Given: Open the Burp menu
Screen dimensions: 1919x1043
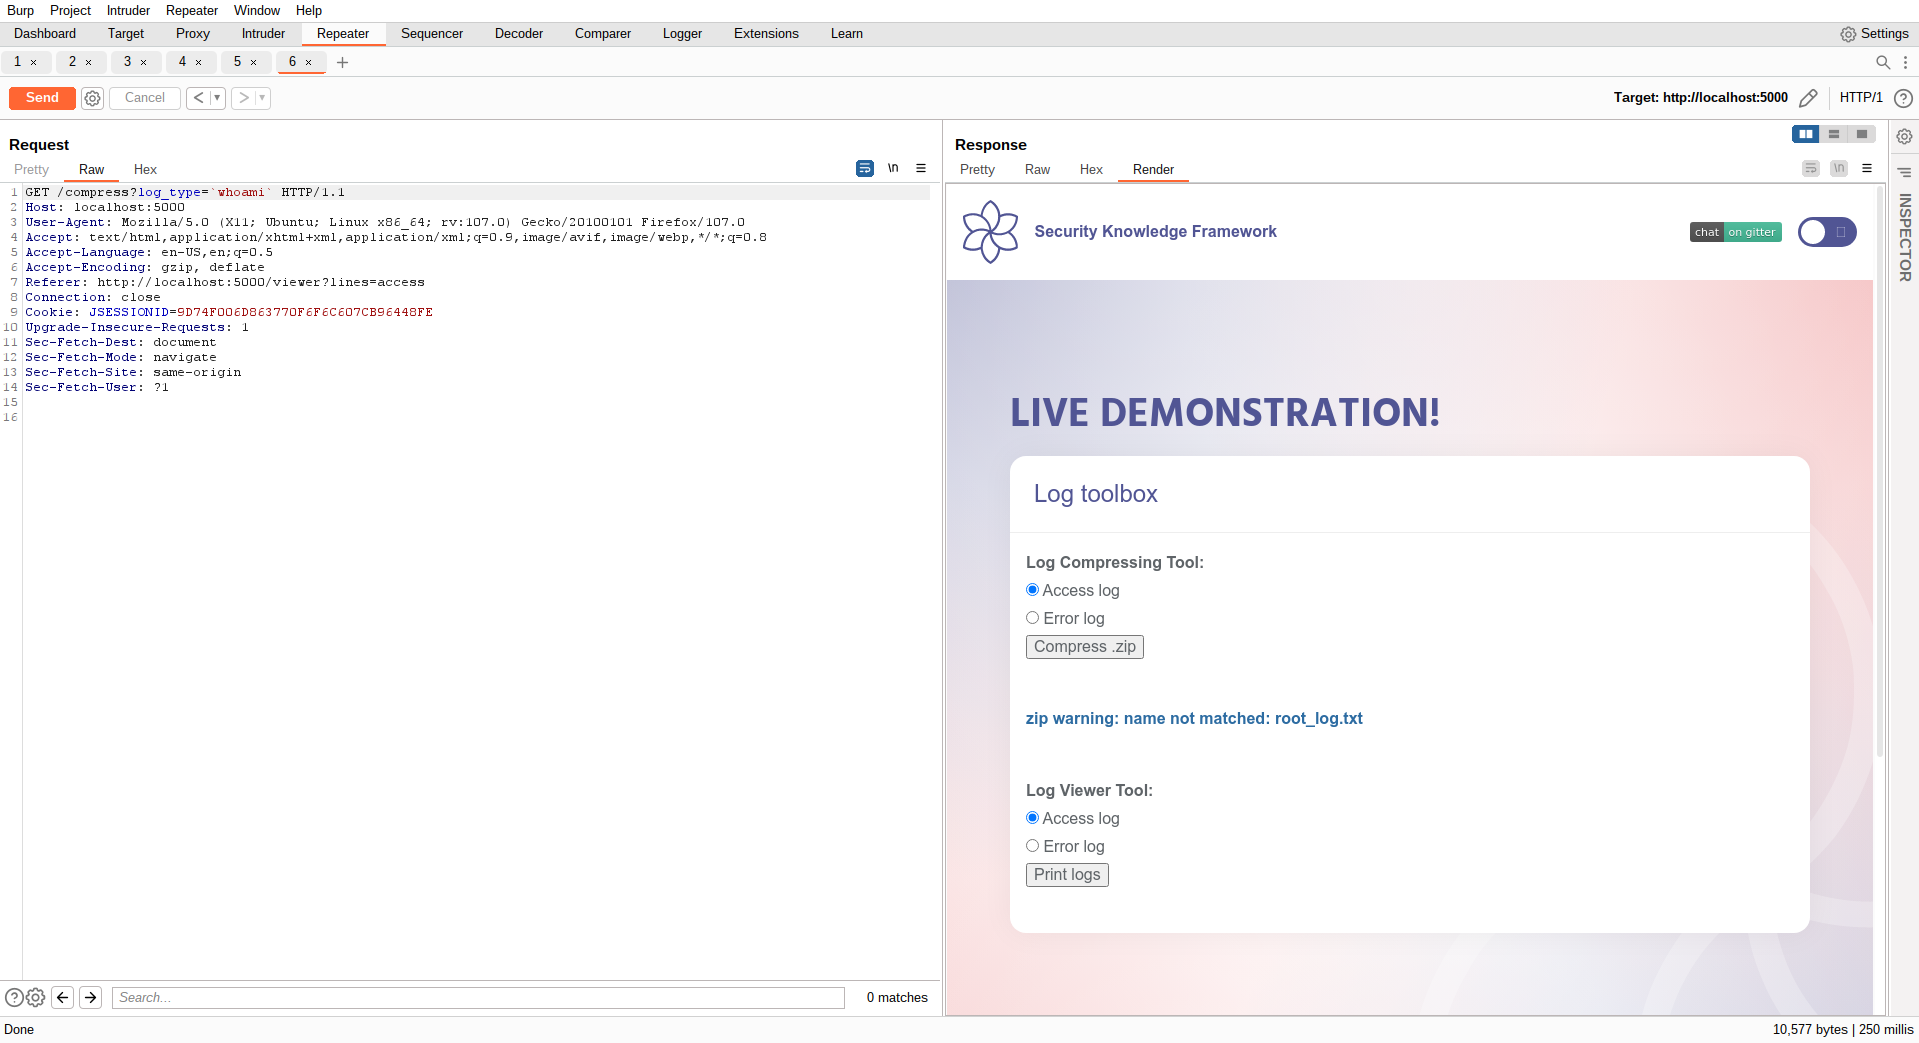Looking at the screenshot, I should coord(20,10).
